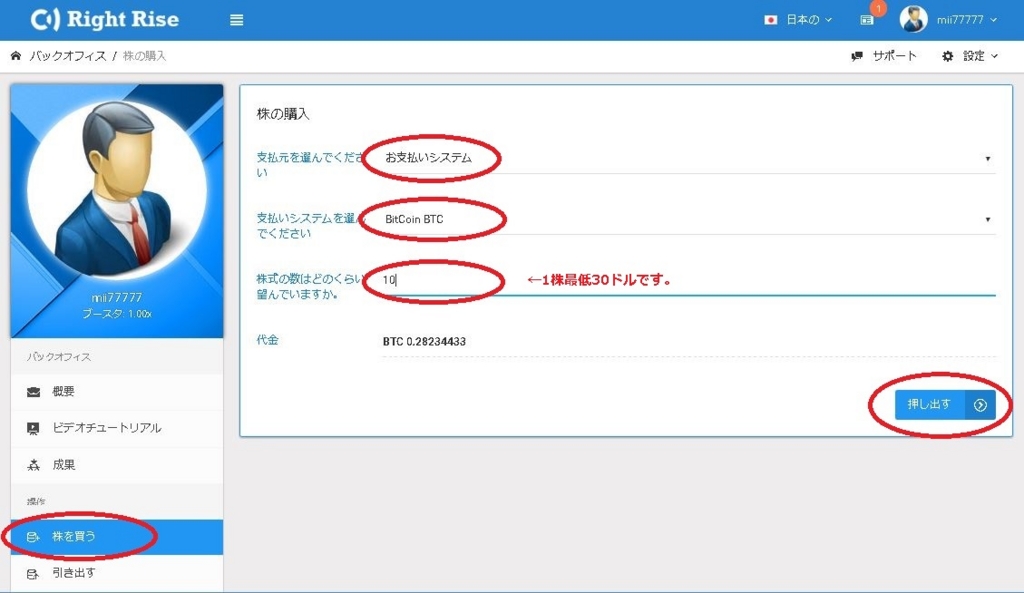Select 株を買う in the sidebar
This screenshot has height=593, width=1024.
click(x=117, y=537)
